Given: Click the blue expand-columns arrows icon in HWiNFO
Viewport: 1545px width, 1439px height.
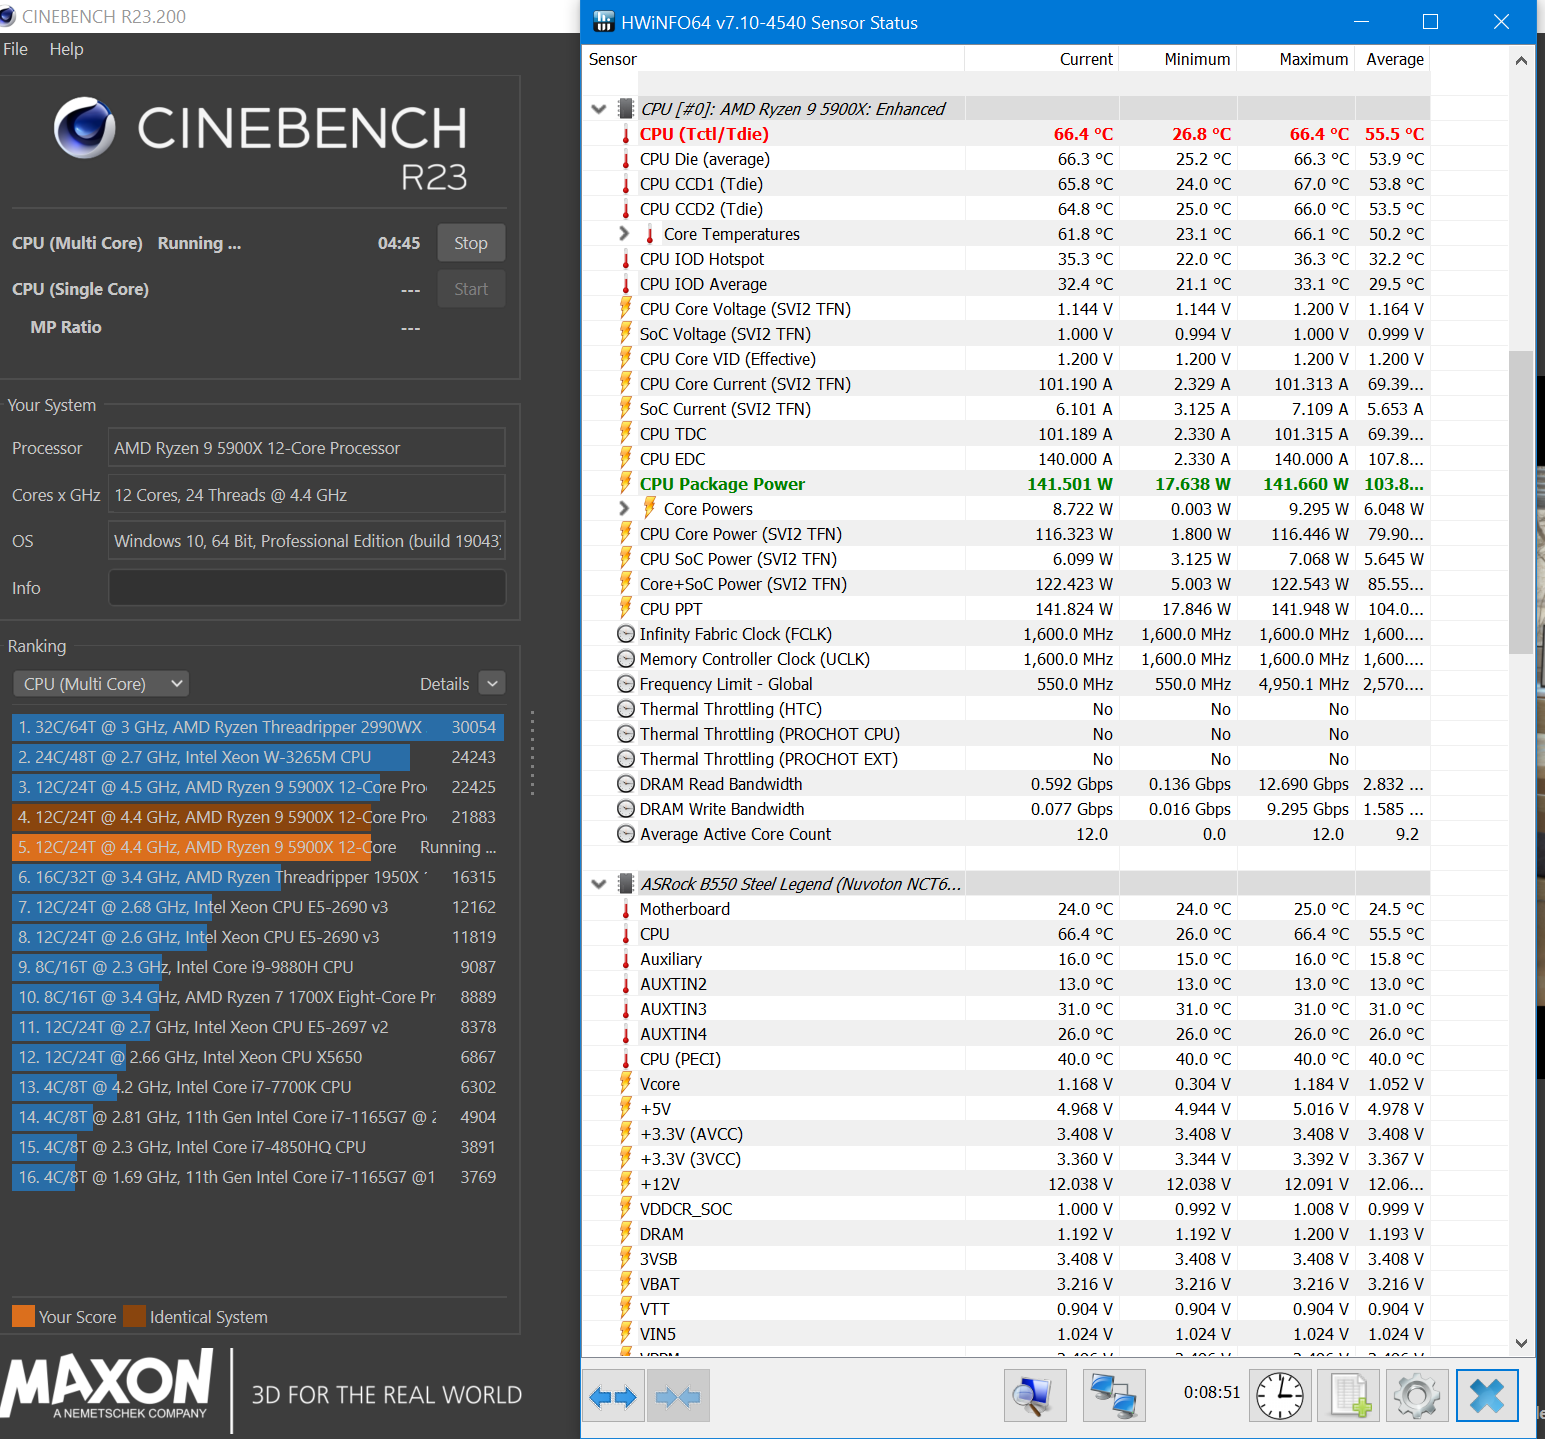Looking at the screenshot, I should (613, 1396).
